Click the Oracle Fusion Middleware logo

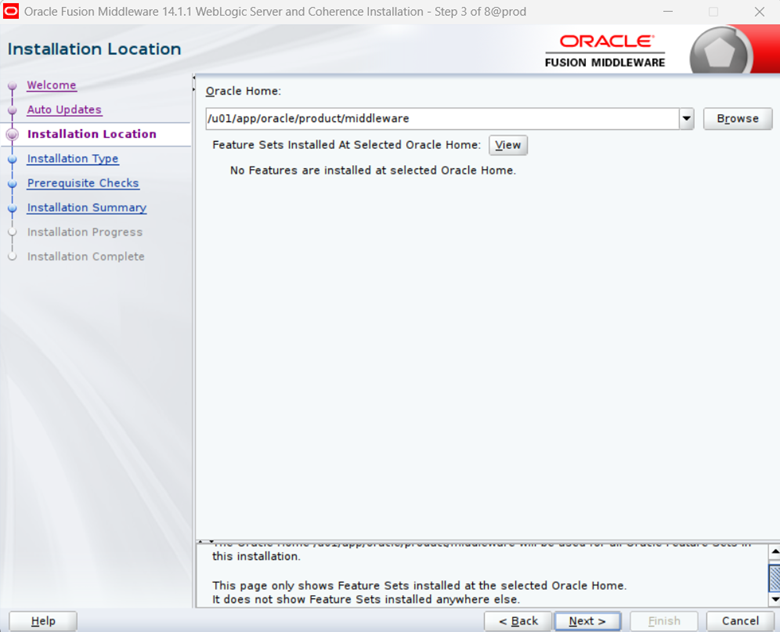tap(605, 51)
